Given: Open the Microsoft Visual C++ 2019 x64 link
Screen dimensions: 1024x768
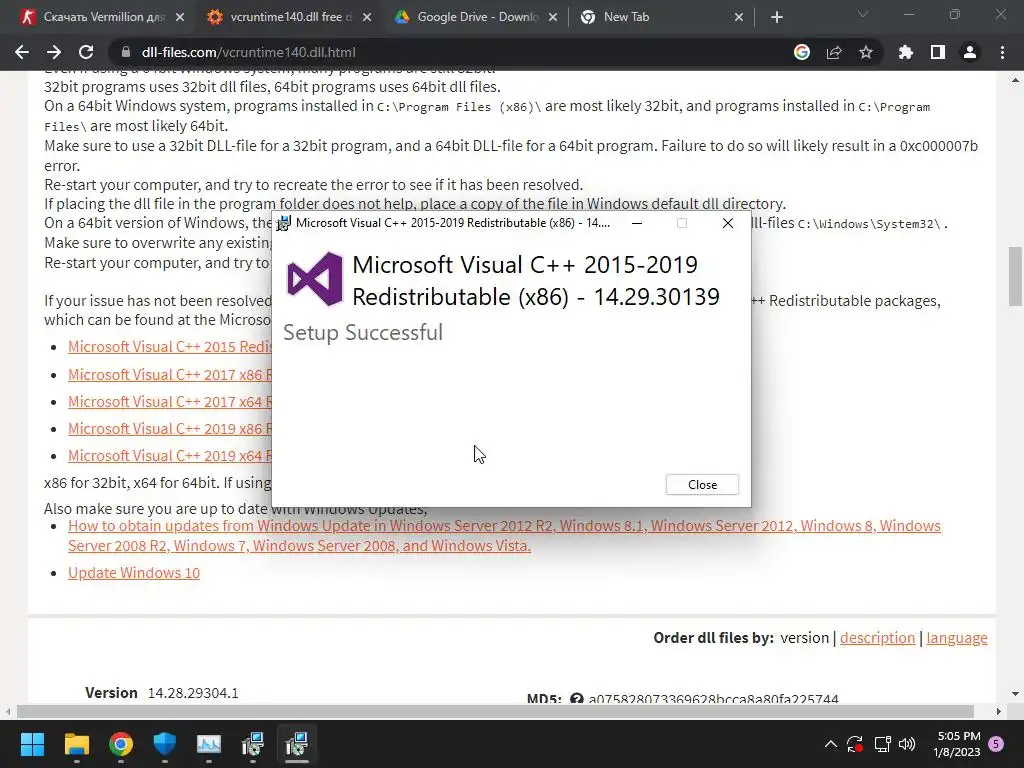Looking at the screenshot, I should click(170, 456).
